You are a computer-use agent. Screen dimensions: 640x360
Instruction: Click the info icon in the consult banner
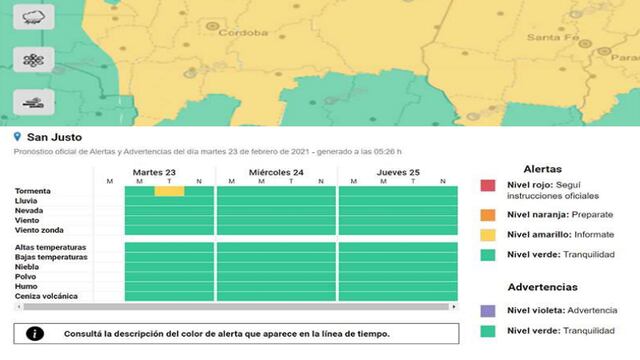click(35, 334)
